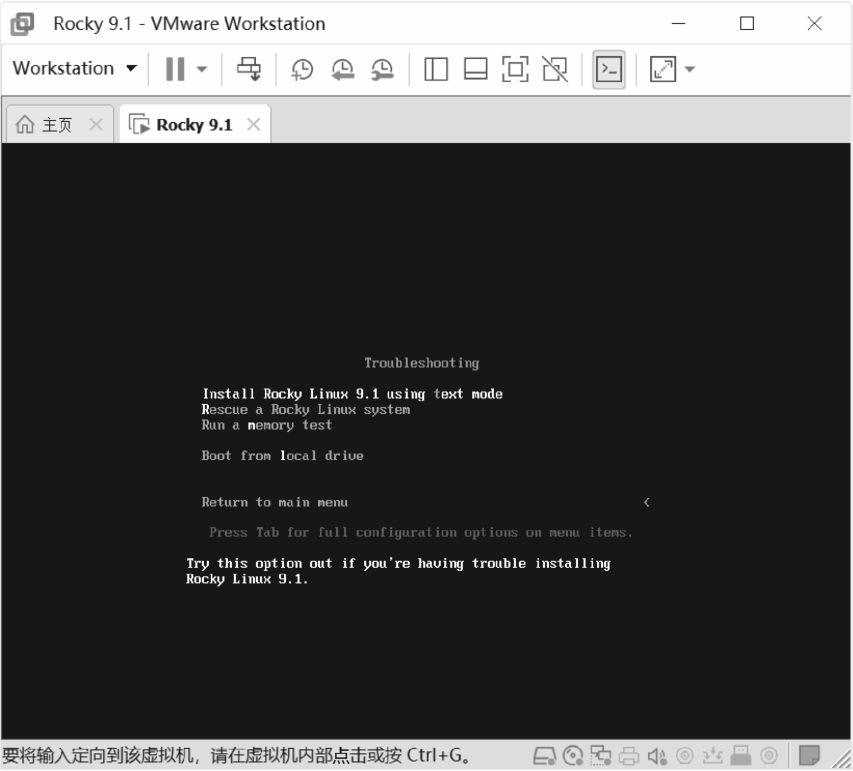This screenshot has height=771, width=853.
Task: Enter full screen mode
Action: pyautogui.click(x=515, y=69)
